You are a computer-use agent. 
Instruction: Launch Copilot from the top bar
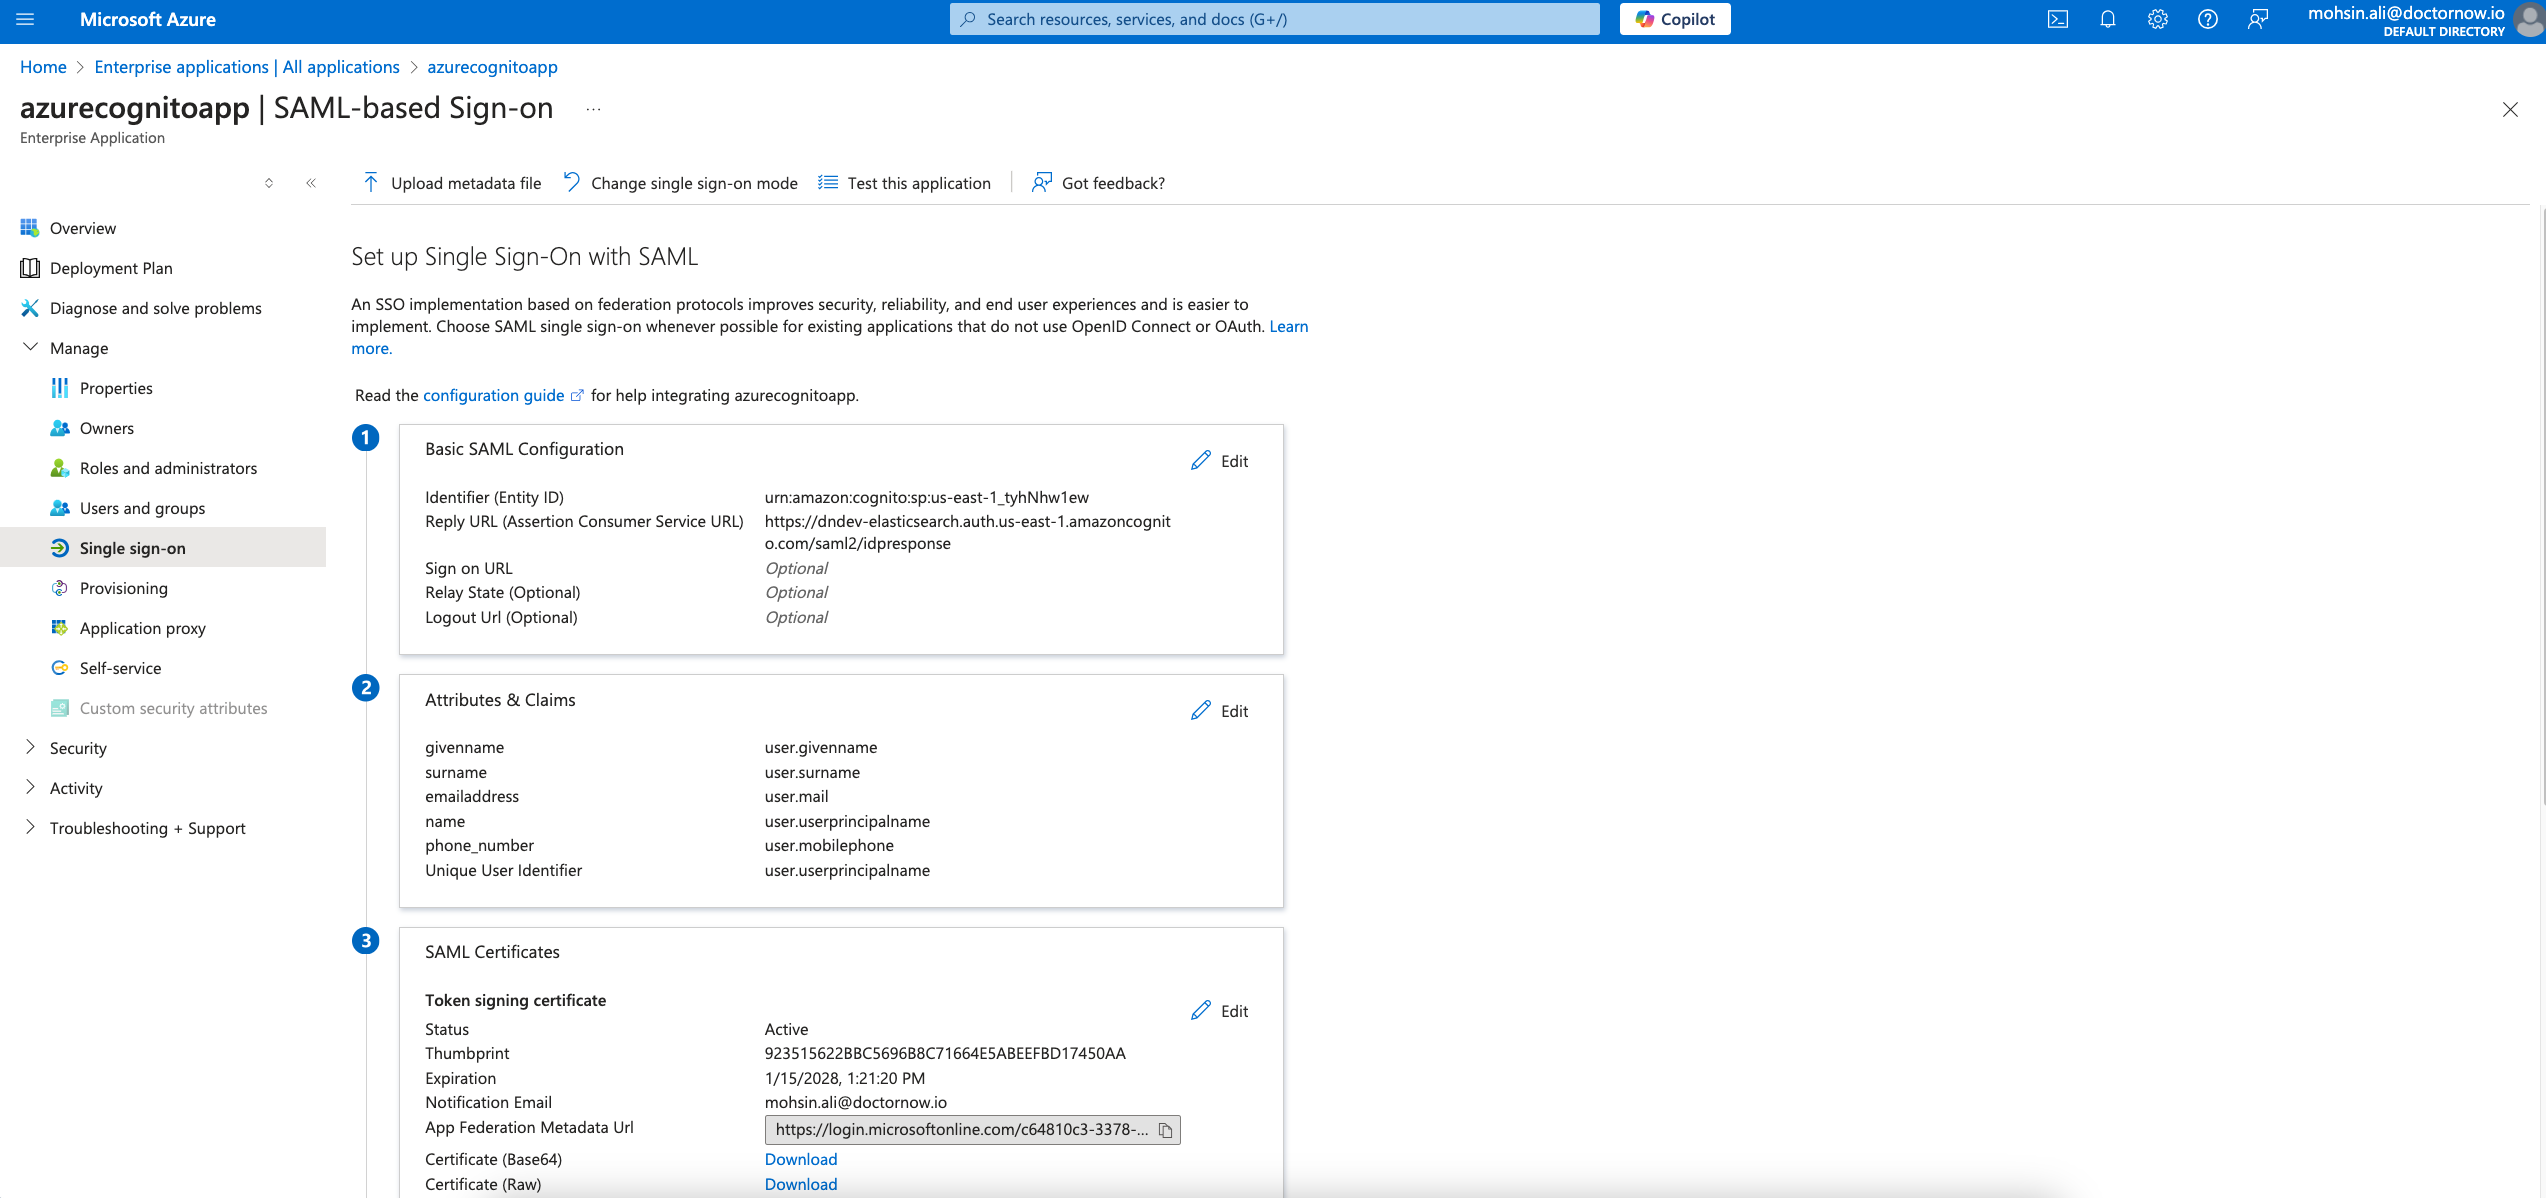point(1674,19)
